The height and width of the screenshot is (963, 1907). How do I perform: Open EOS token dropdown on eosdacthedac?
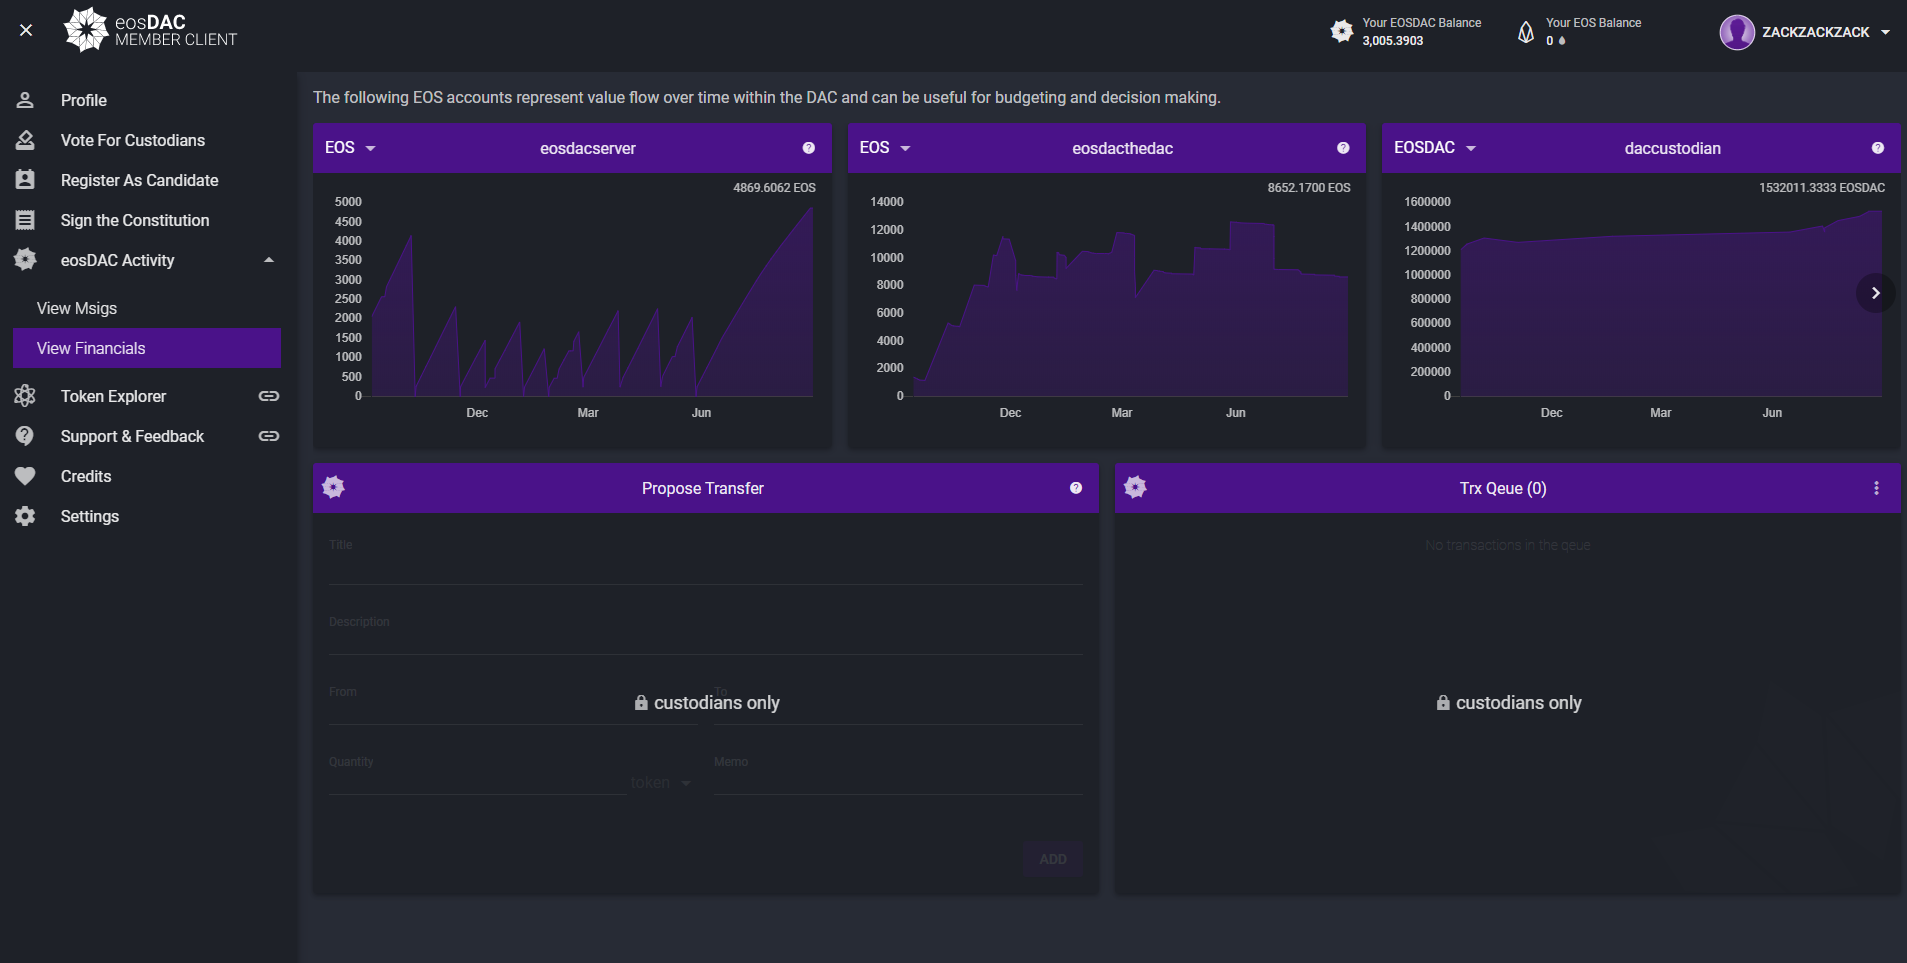point(885,148)
